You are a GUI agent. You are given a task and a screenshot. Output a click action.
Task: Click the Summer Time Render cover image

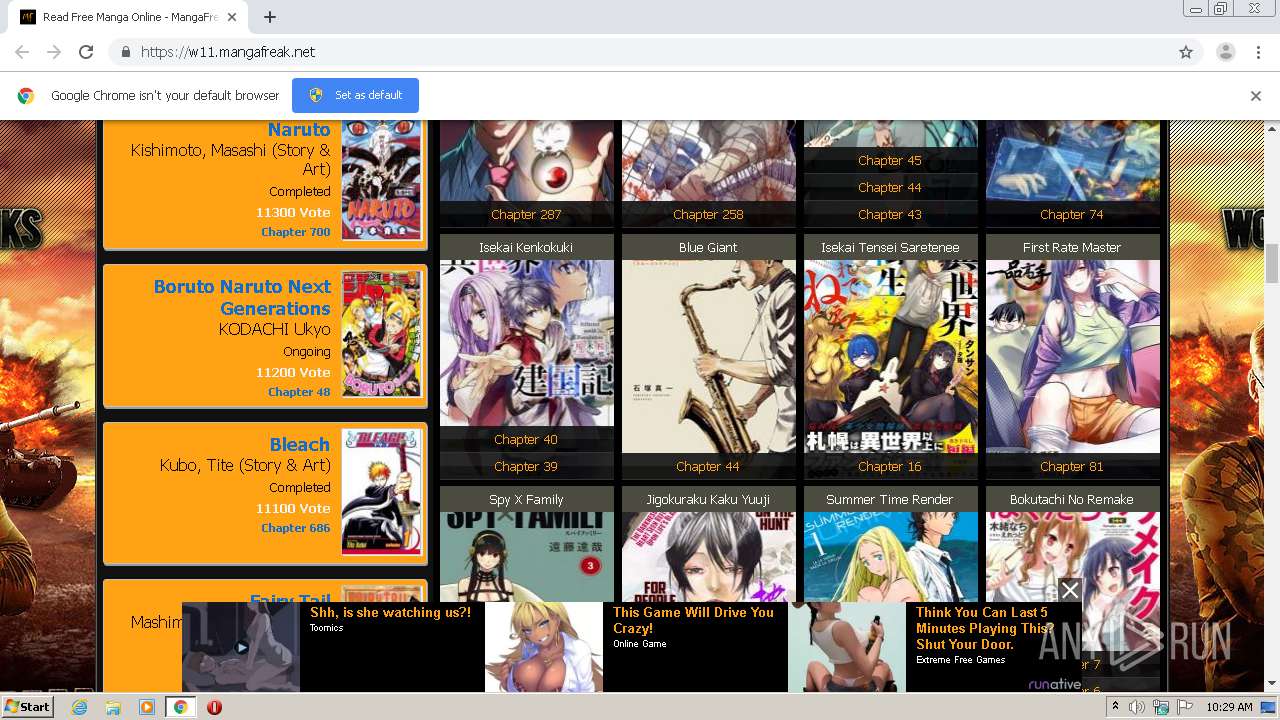[x=890, y=556]
